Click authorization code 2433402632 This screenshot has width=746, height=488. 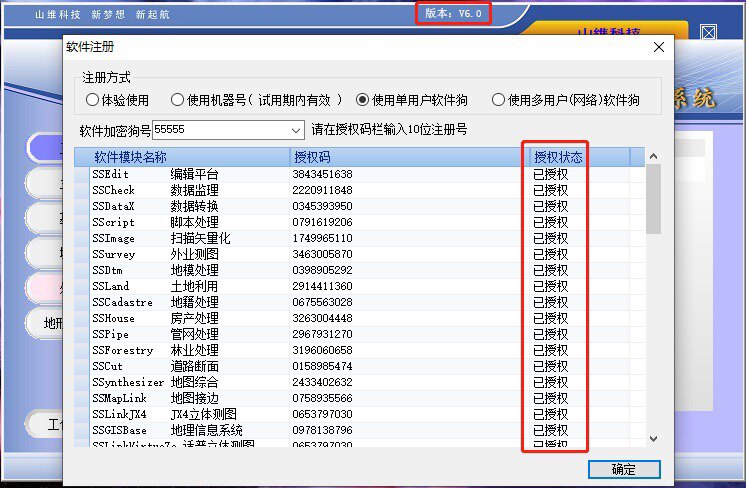point(323,382)
